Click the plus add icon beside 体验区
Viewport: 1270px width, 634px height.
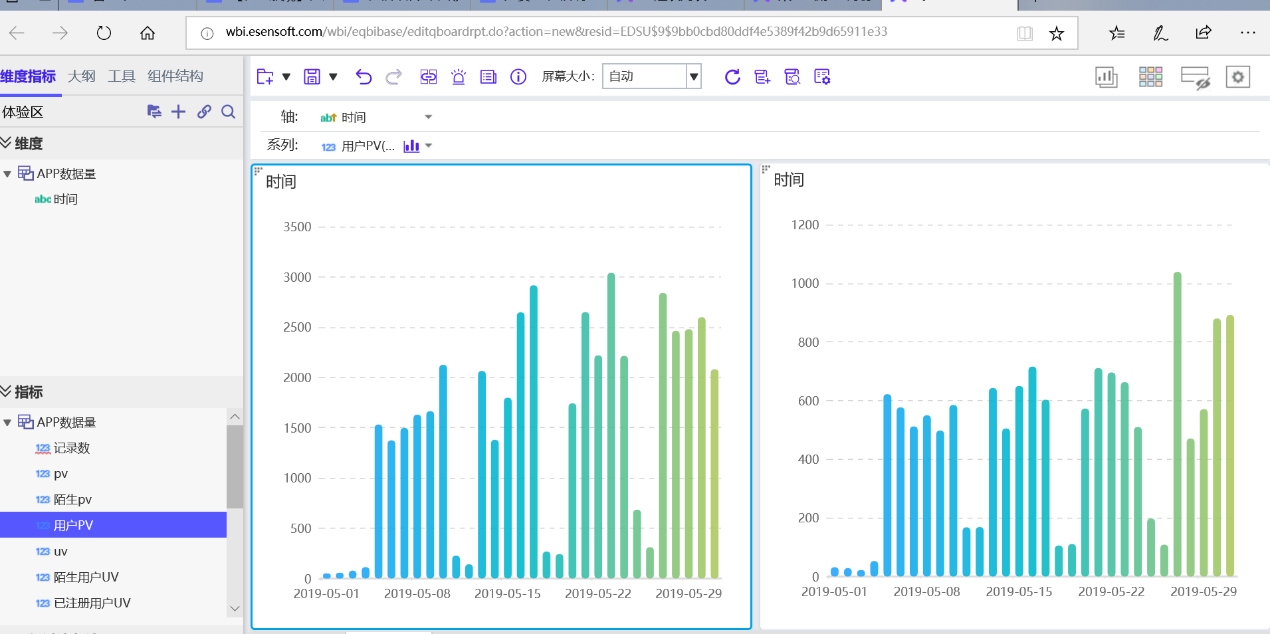click(x=178, y=112)
